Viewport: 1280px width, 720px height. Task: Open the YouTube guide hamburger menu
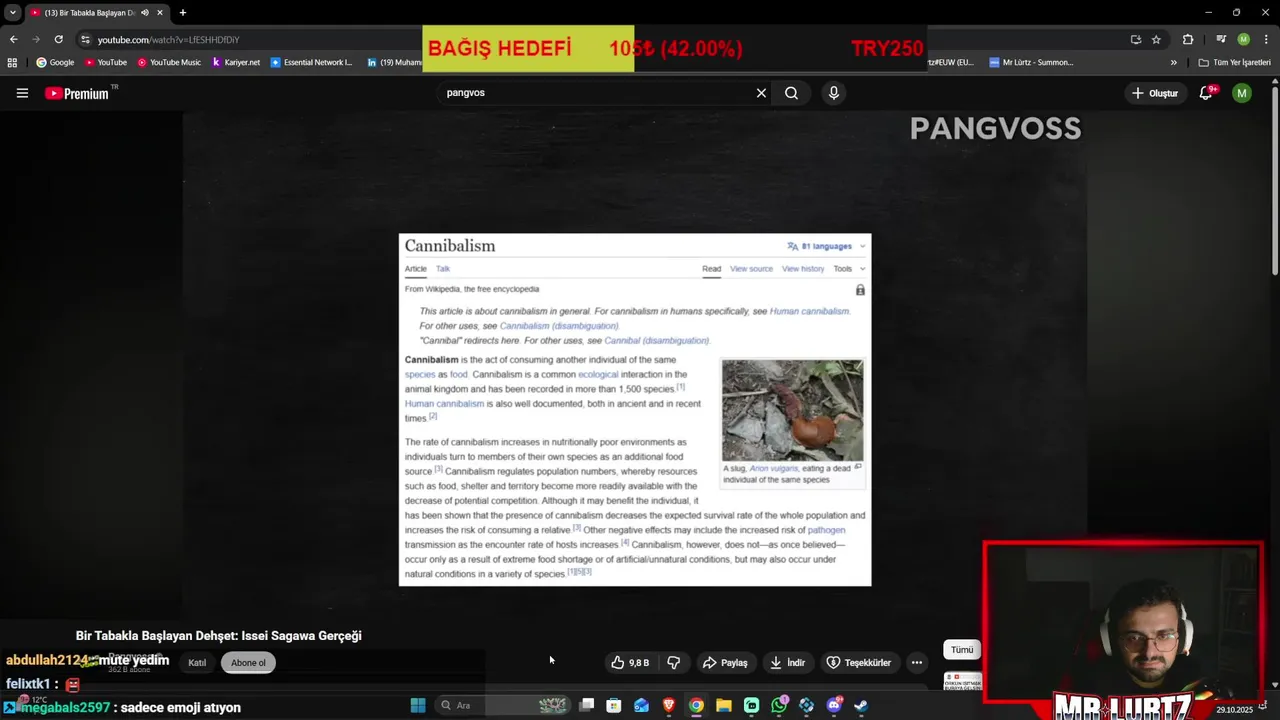click(22, 93)
